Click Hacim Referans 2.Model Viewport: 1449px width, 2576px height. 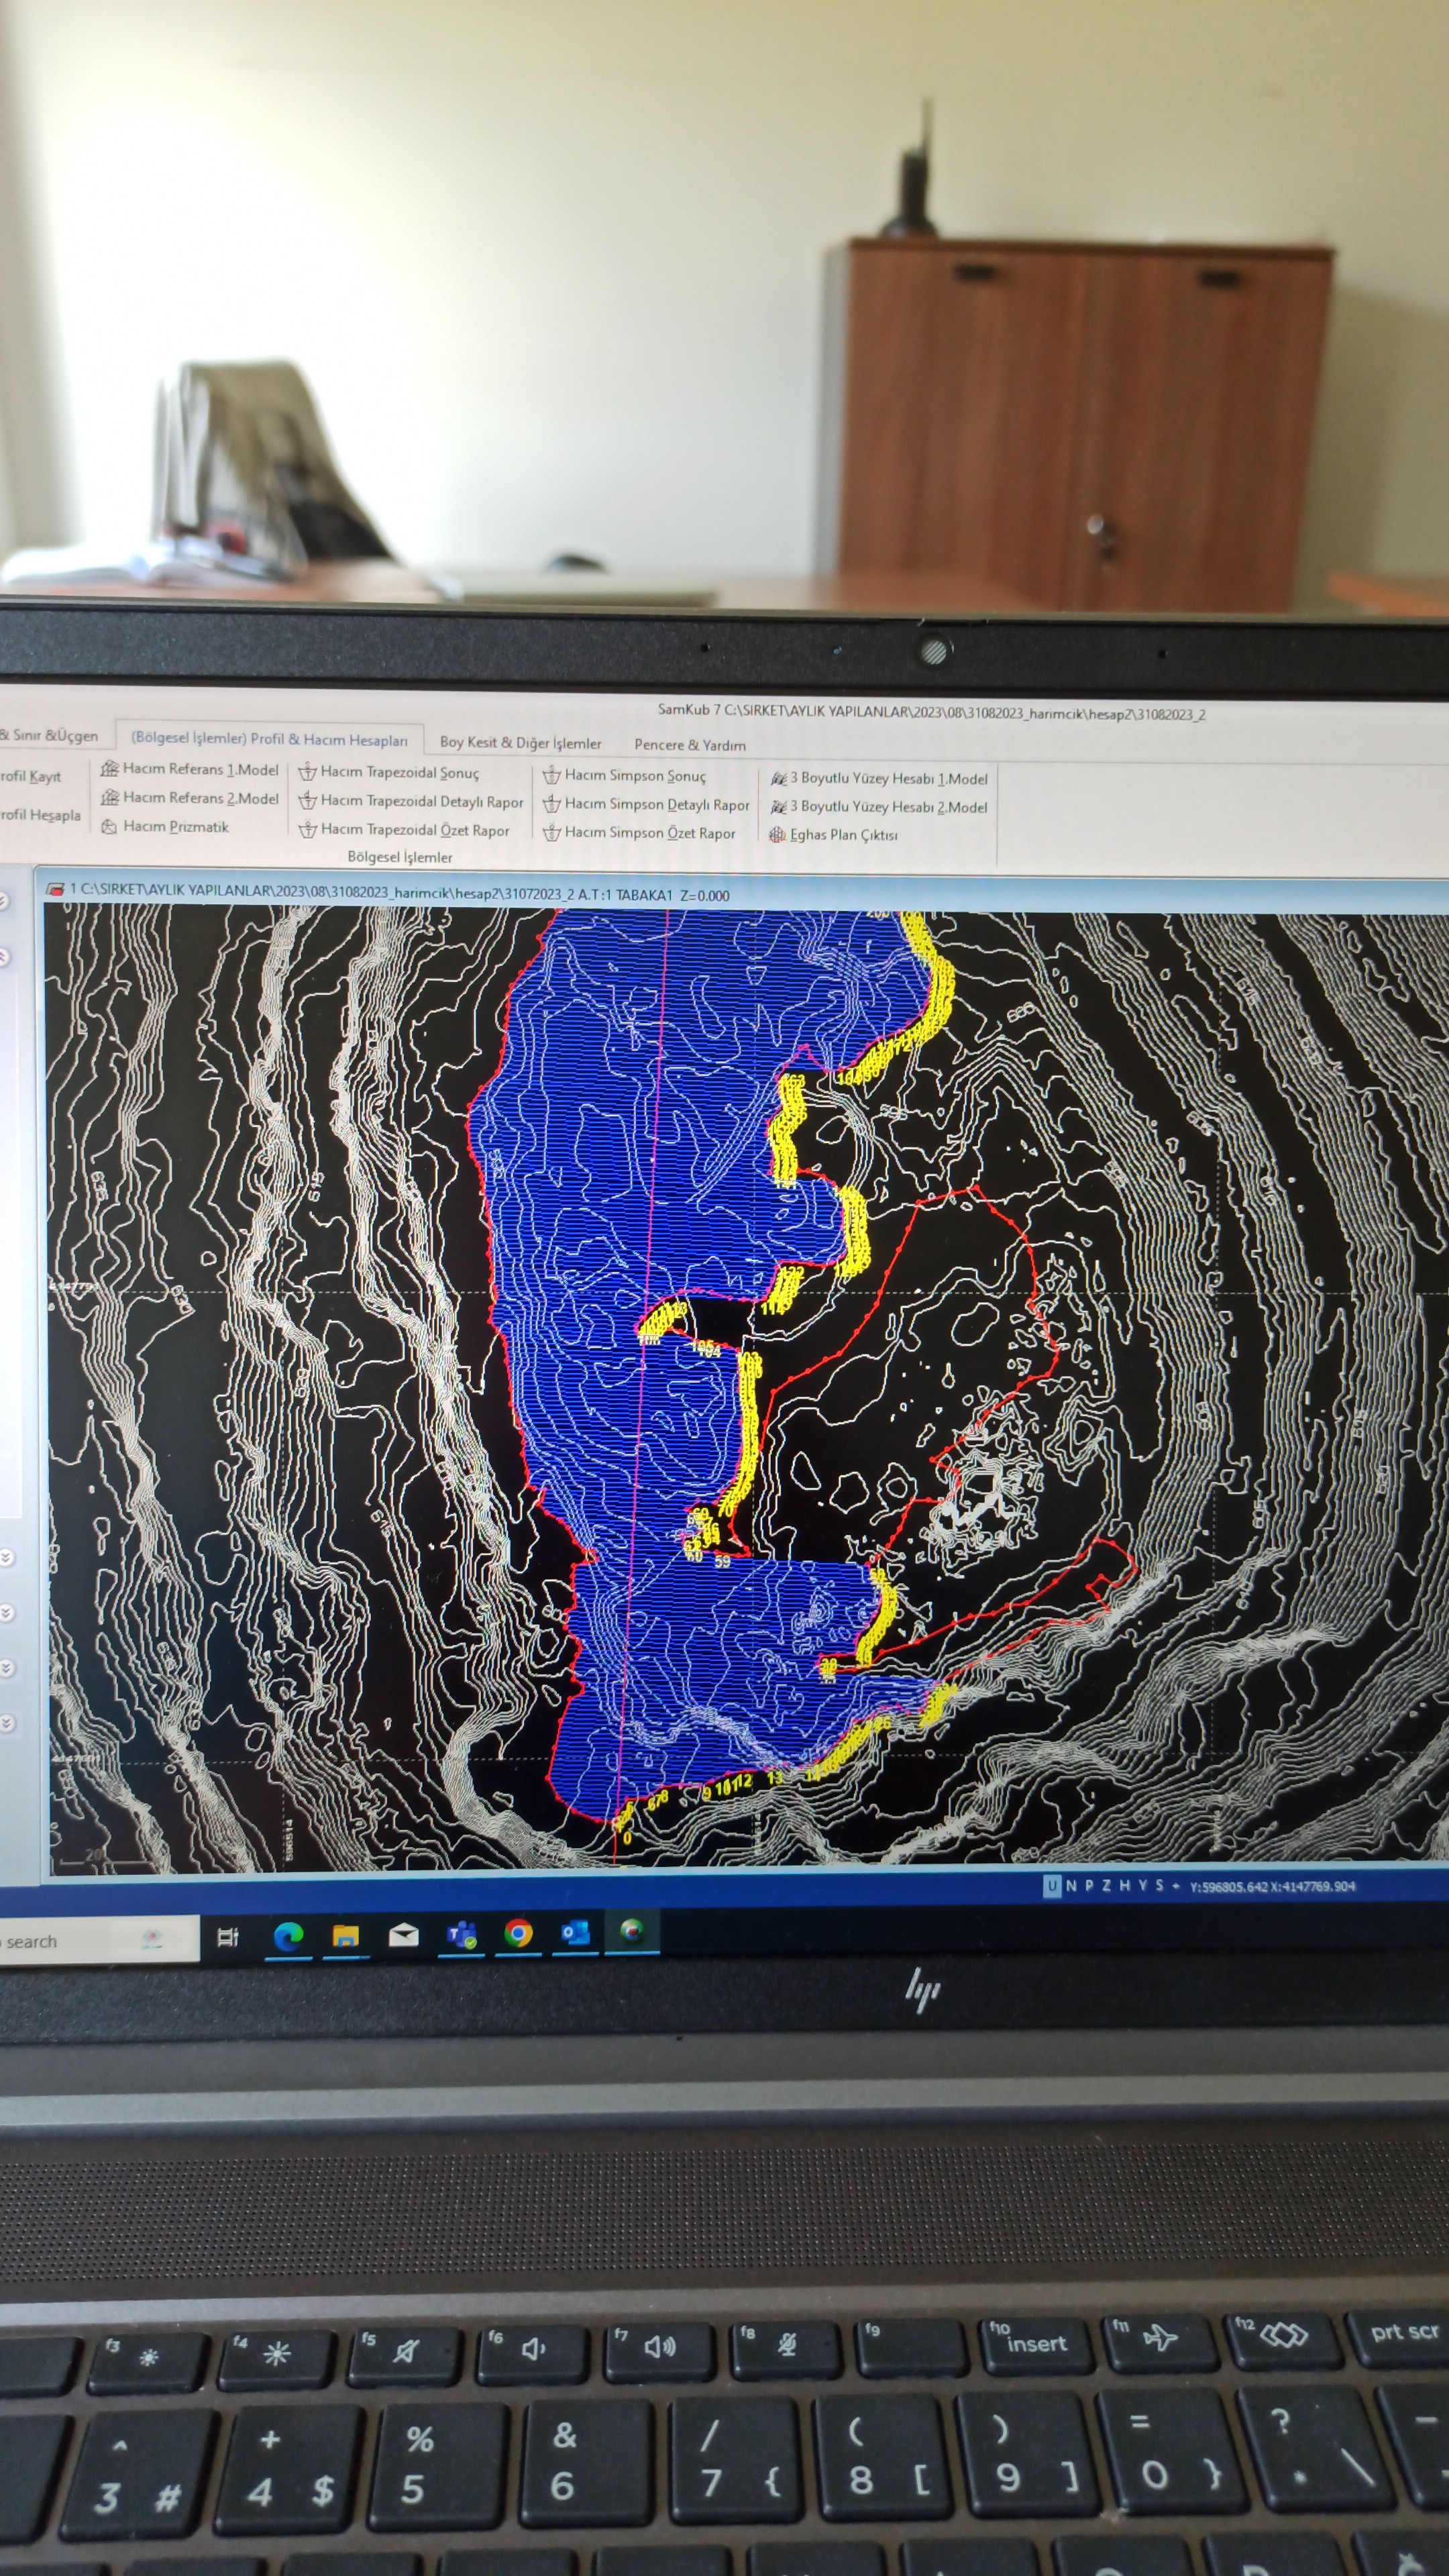[200, 798]
